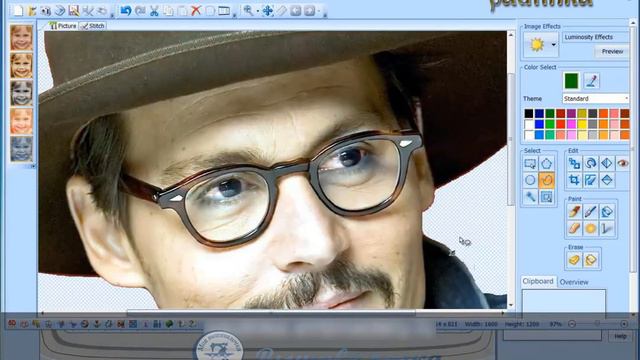
Task: Switch to the Stitch tab
Action: tap(92, 26)
